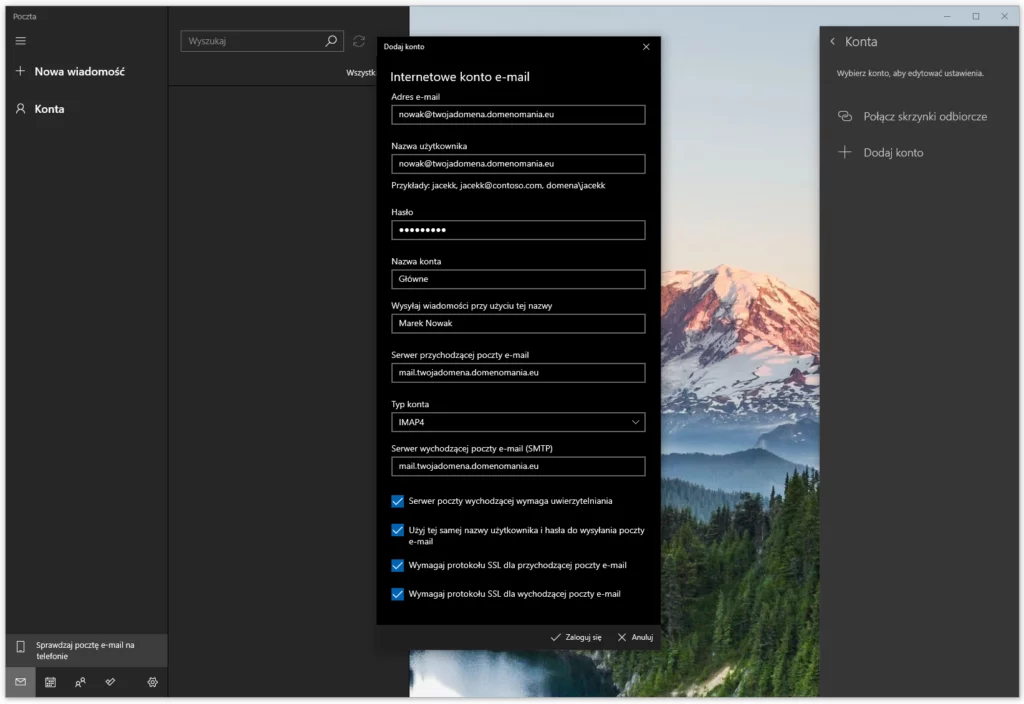Click the Anuluj button
Viewport: 1024px width, 704px height.
(635, 637)
